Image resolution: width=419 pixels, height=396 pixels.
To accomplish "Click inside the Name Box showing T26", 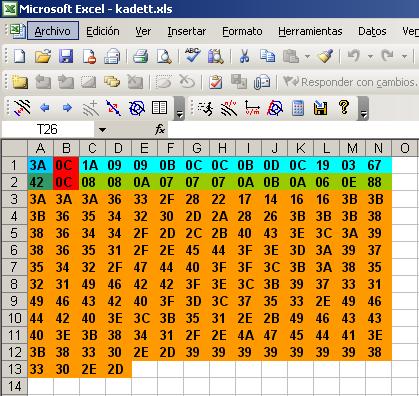I will 47,130.
